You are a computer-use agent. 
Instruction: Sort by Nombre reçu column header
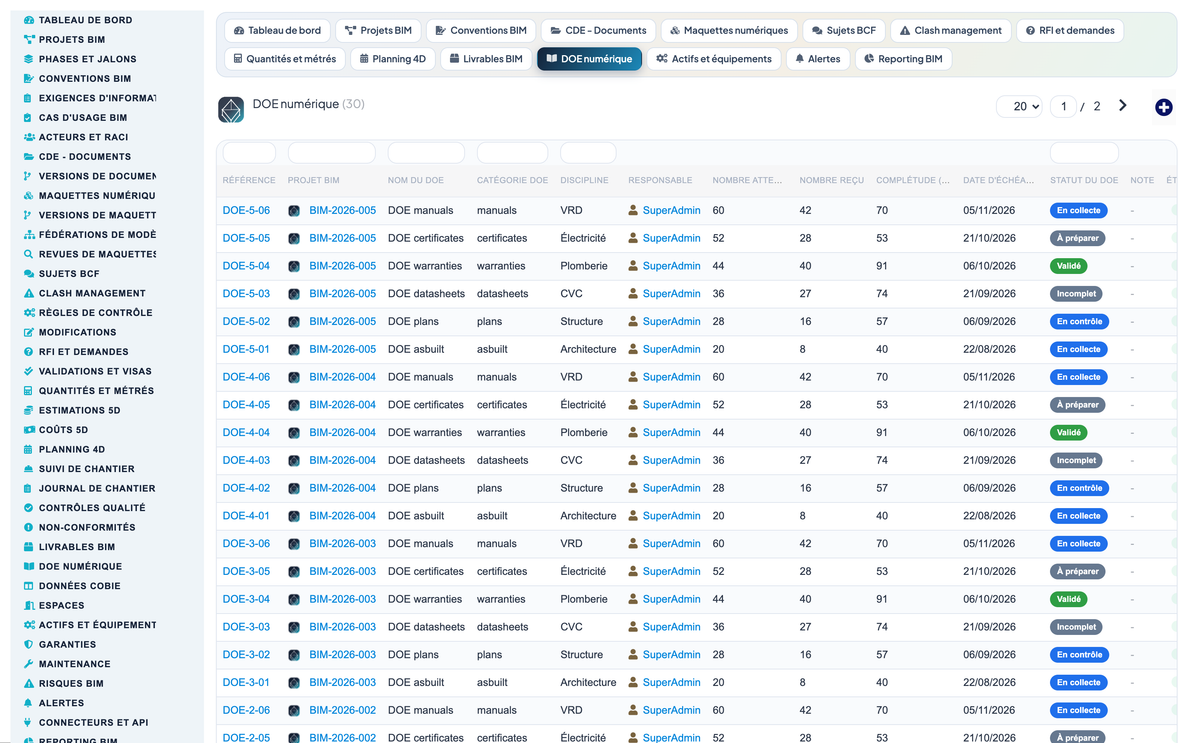tap(831, 180)
